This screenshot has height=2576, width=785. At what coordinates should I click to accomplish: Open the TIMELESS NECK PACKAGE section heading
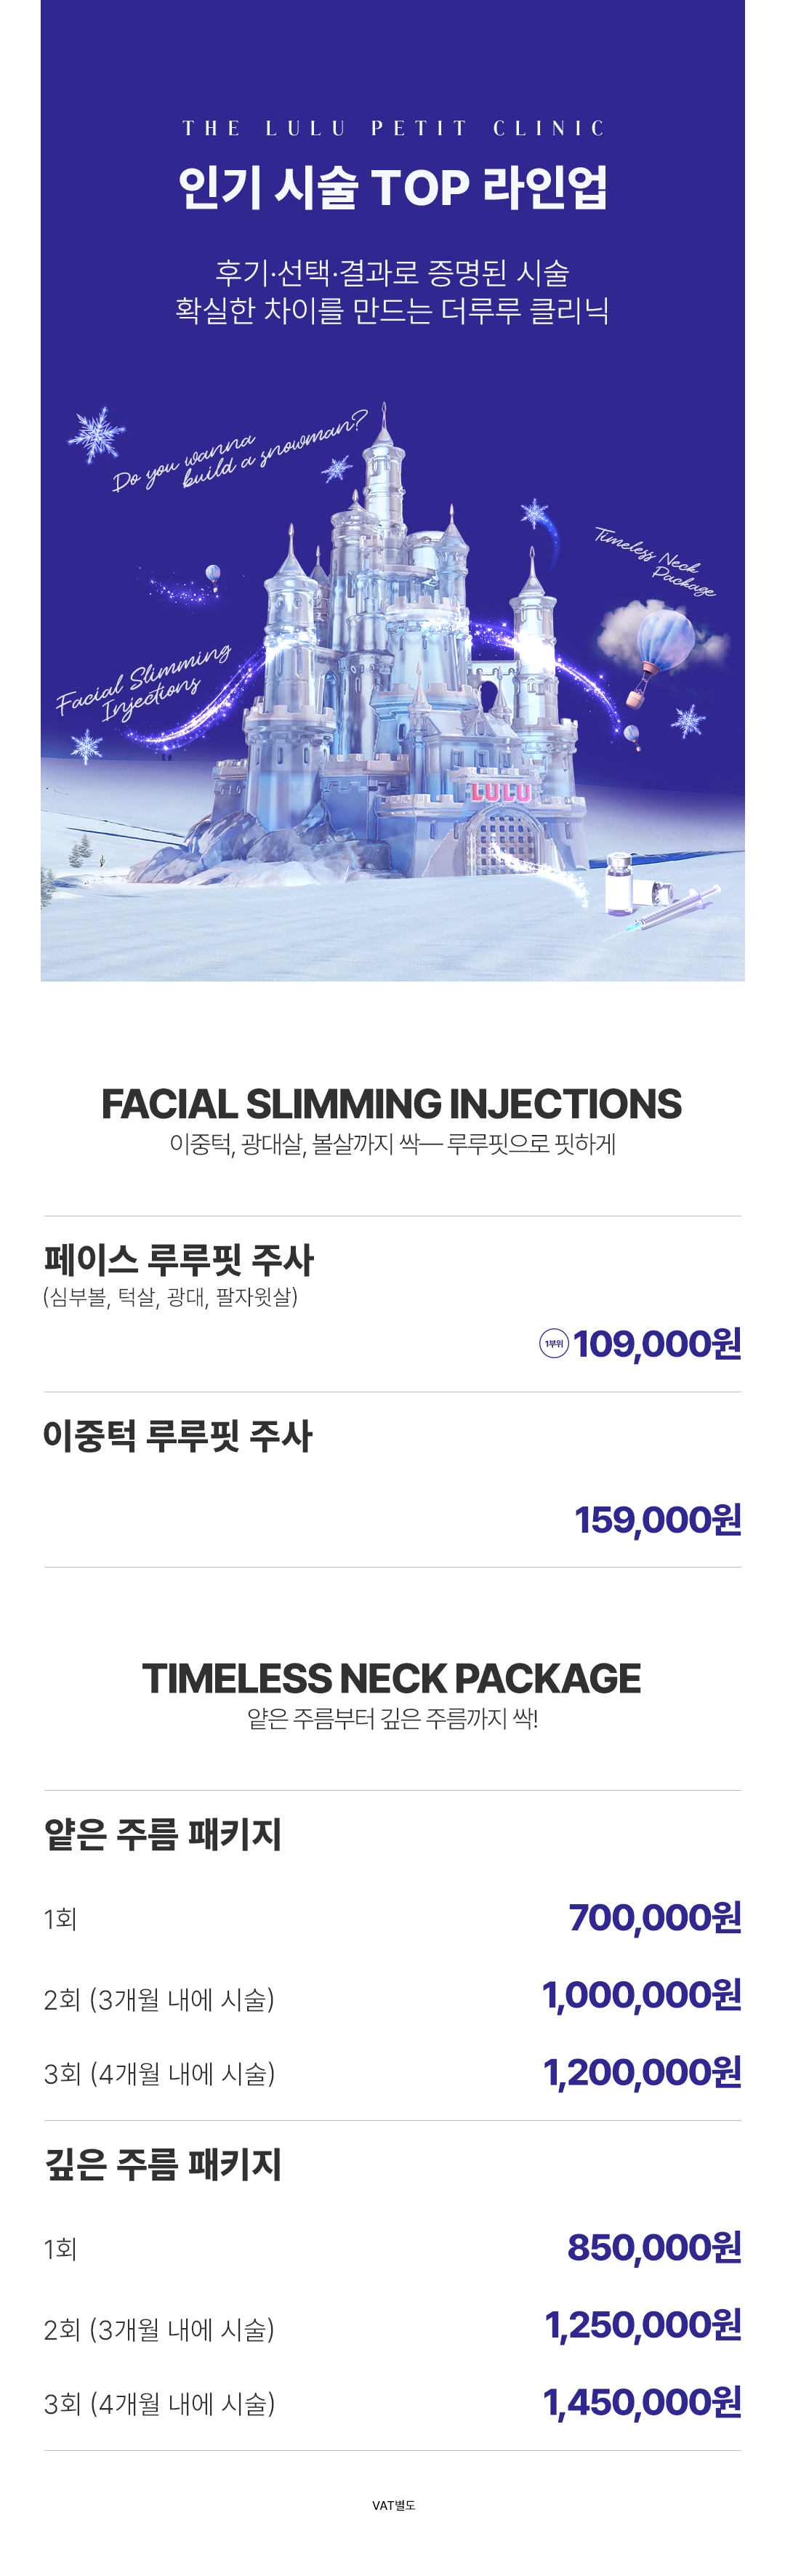point(392,1678)
